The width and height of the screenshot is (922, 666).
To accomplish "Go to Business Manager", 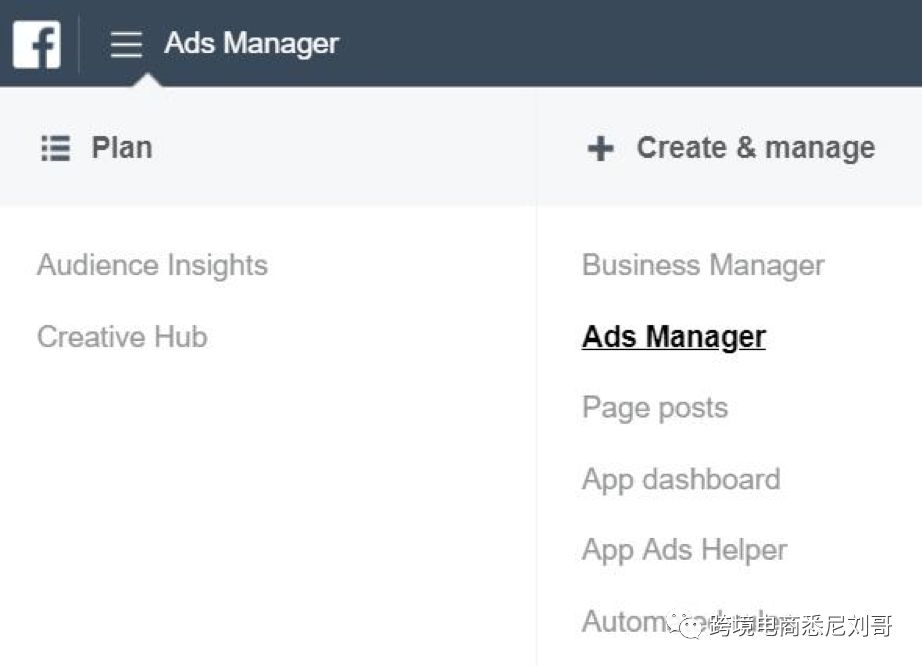I will point(703,266).
